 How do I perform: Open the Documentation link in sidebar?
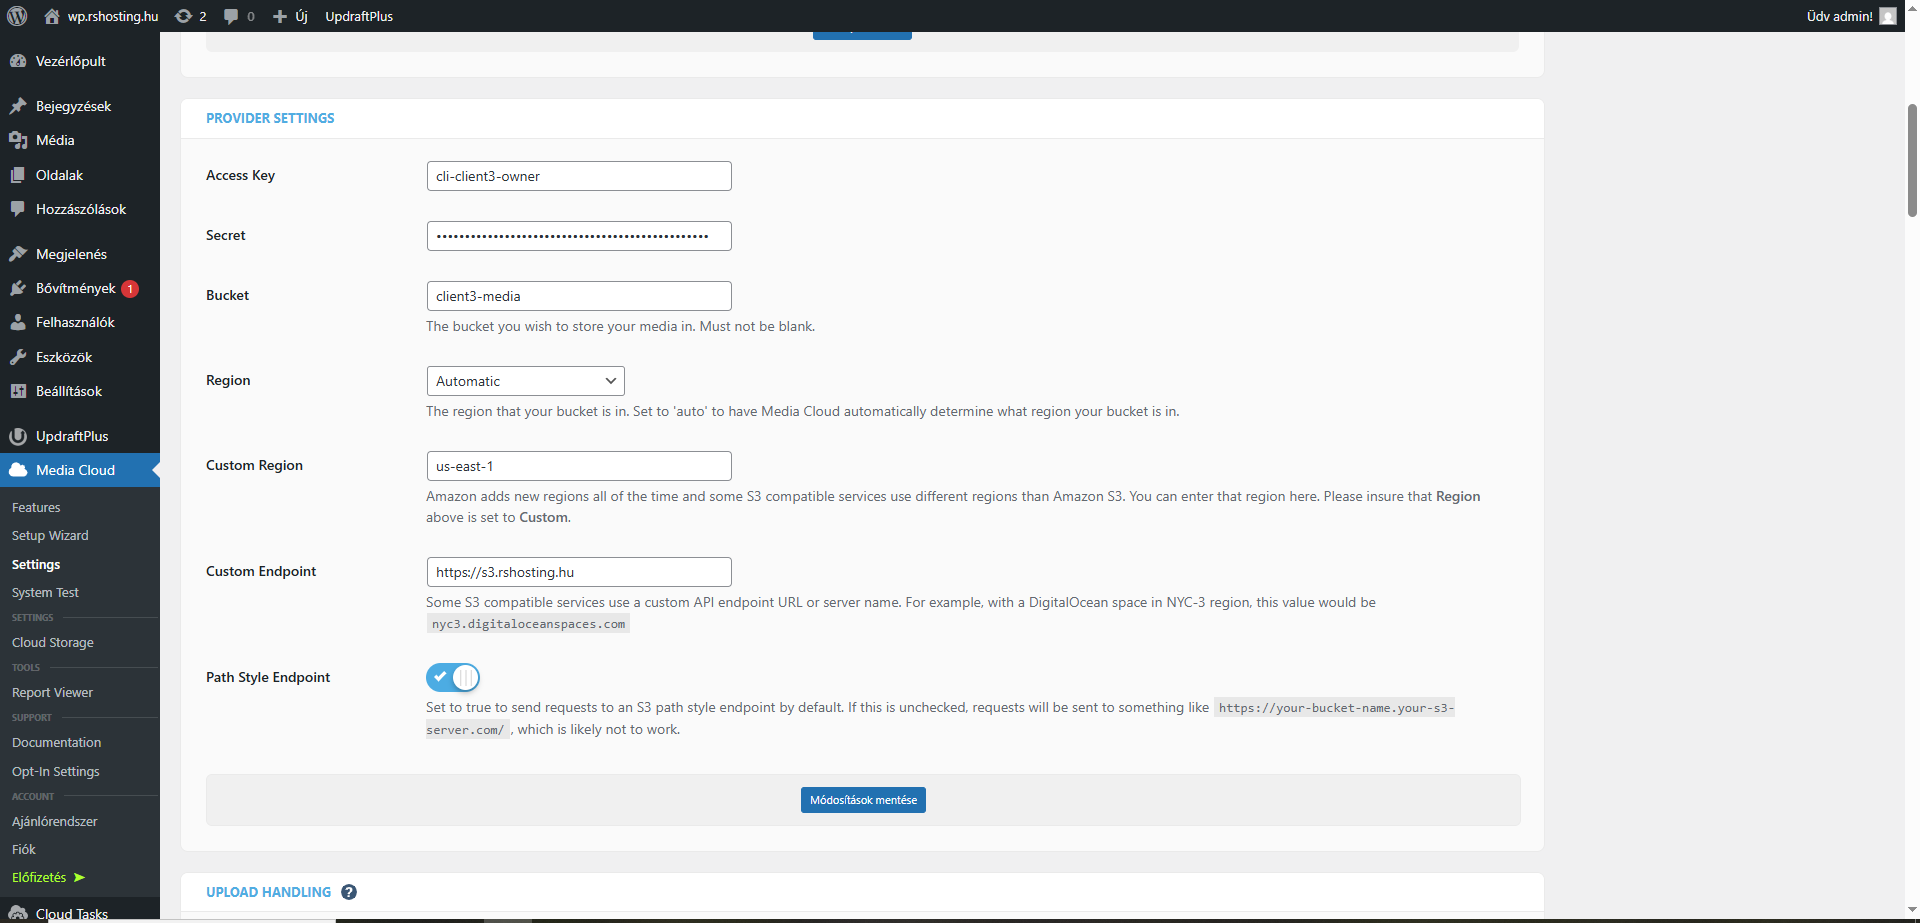pos(56,742)
